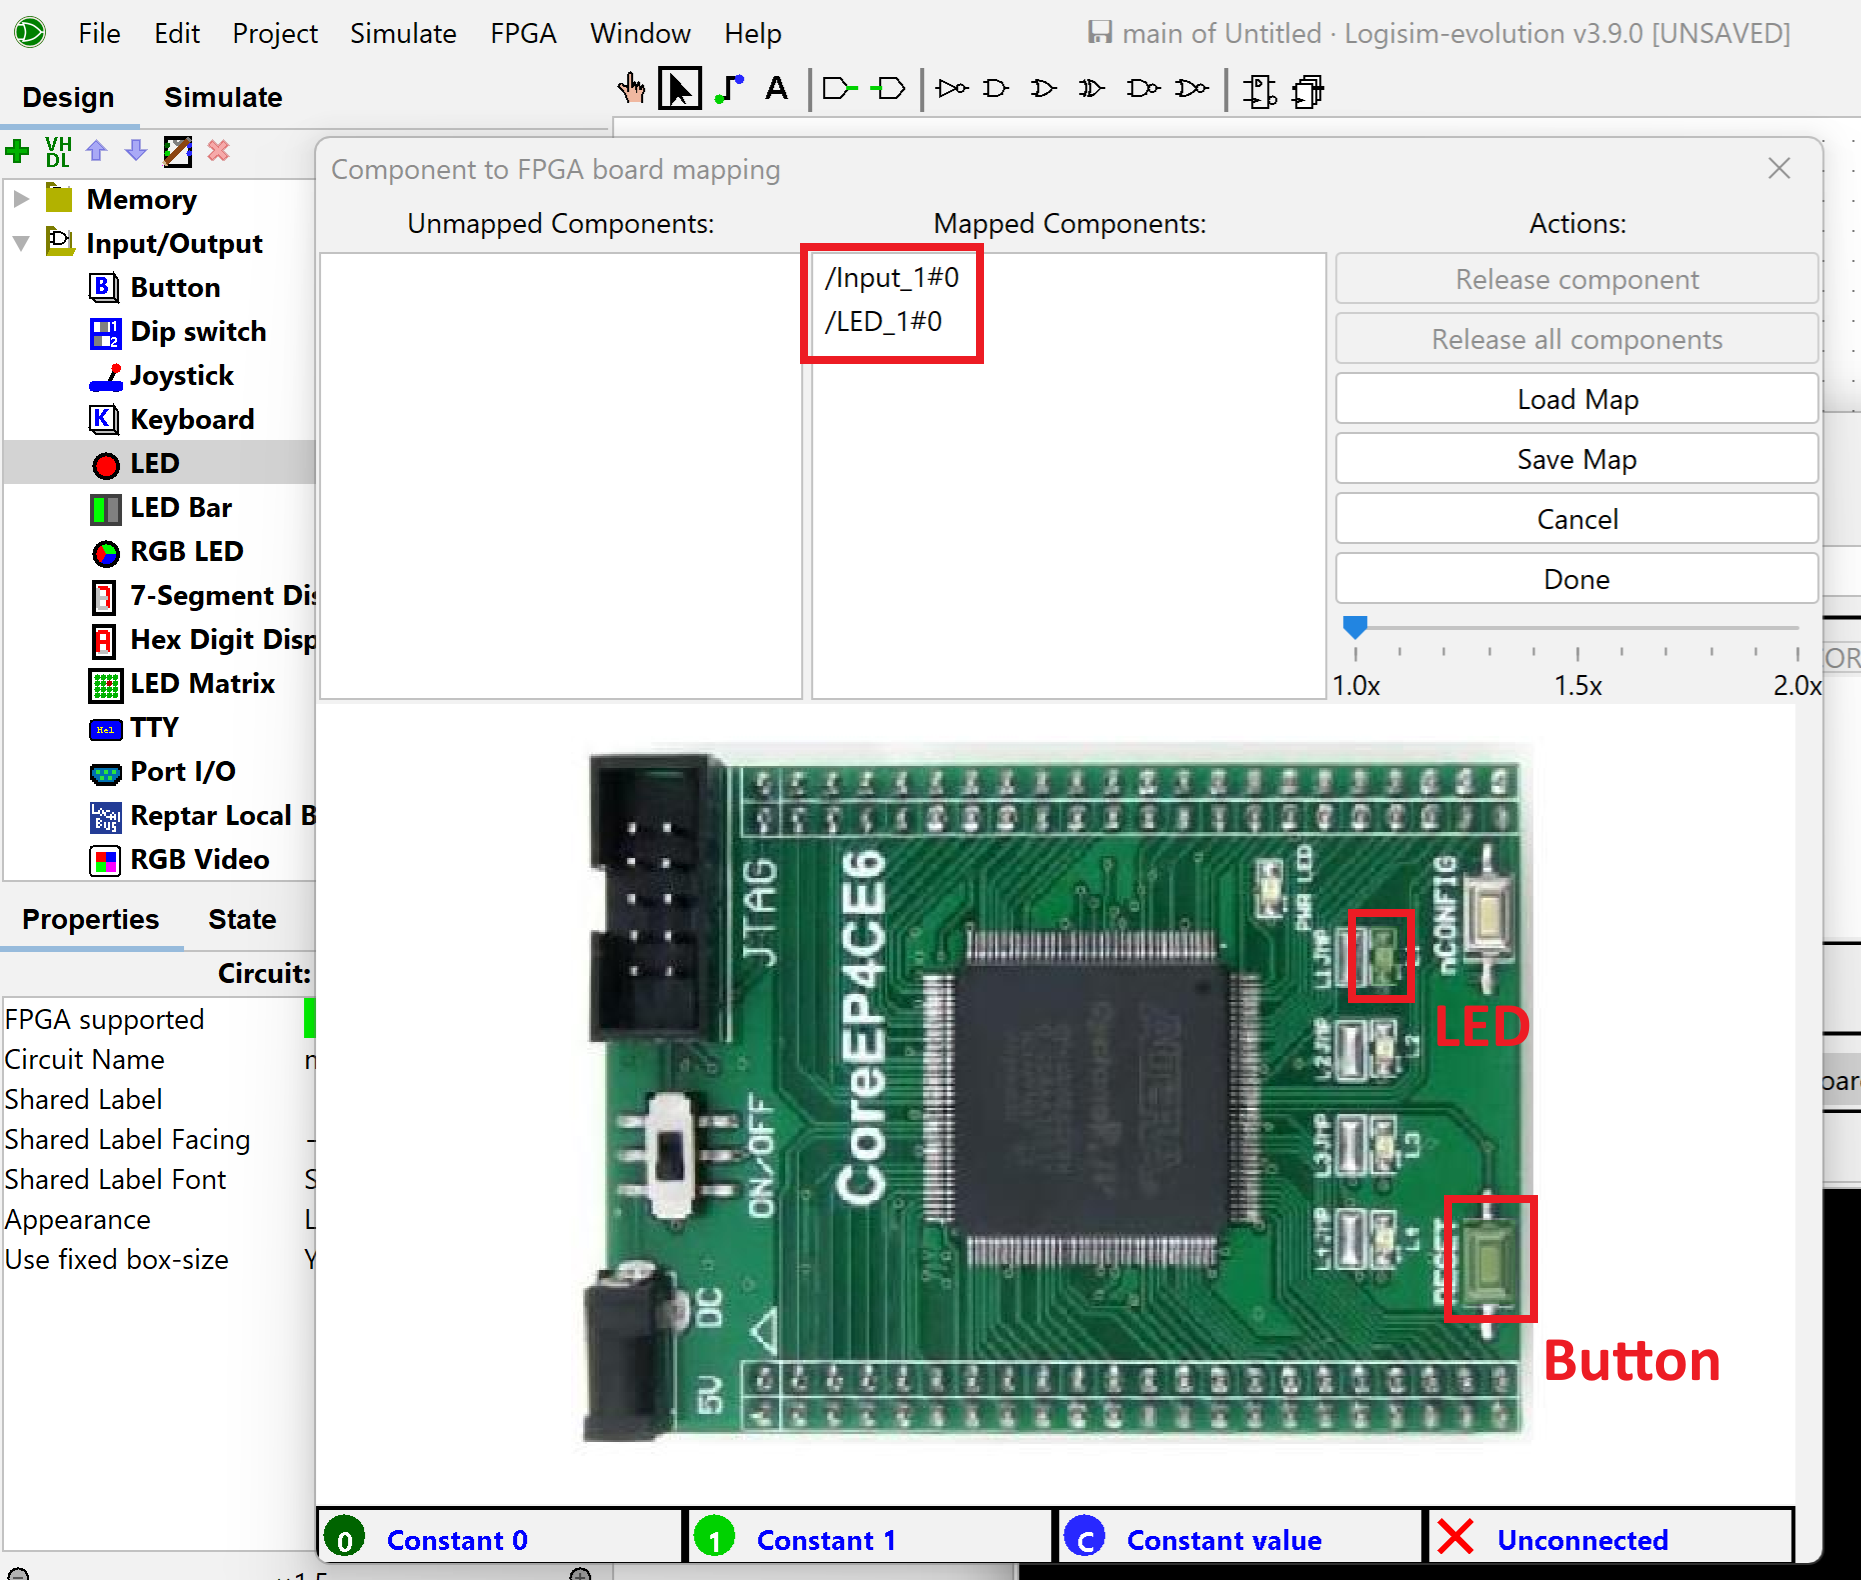This screenshot has height=1580, width=1861.
Task: Select the LED Bar component
Action: pyautogui.click(x=161, y=508)
